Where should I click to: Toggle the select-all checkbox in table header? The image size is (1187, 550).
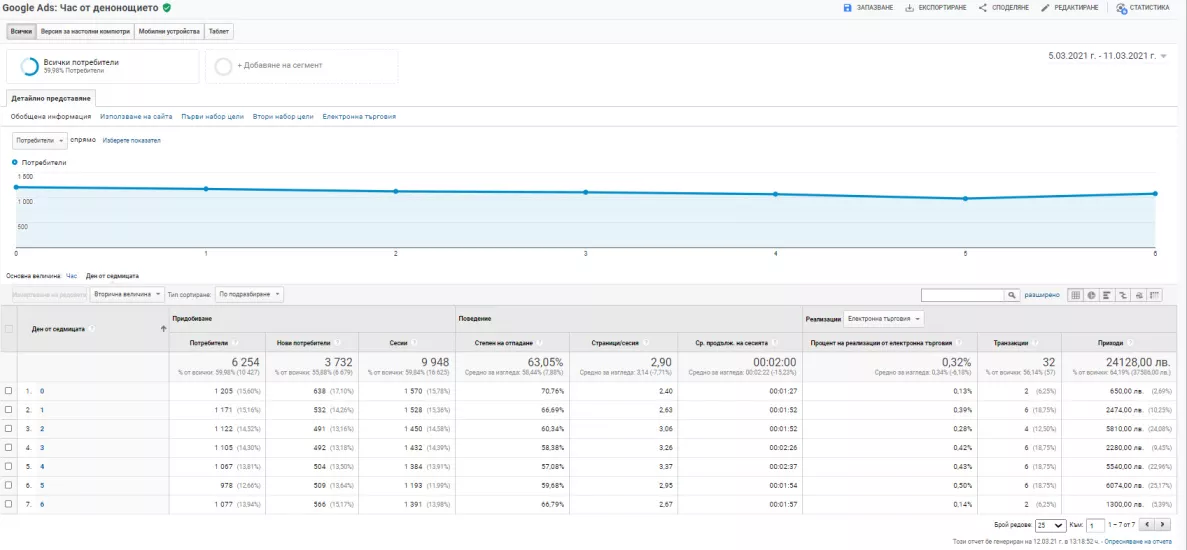(x=8, y=328)
